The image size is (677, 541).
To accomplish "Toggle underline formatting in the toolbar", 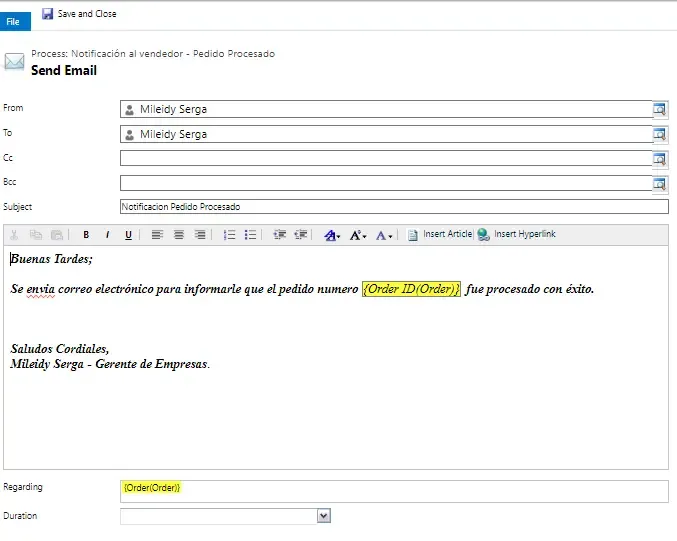I will 128,235.
